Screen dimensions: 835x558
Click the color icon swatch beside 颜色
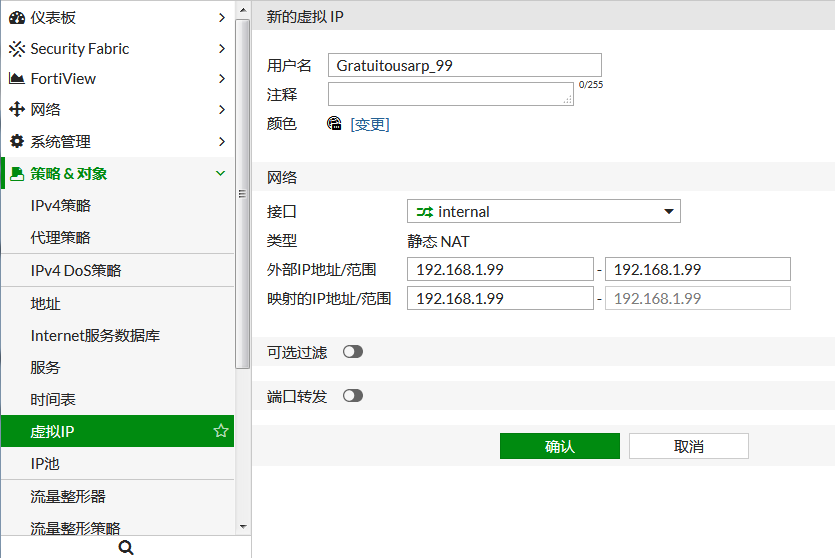(x=335, y=124)
